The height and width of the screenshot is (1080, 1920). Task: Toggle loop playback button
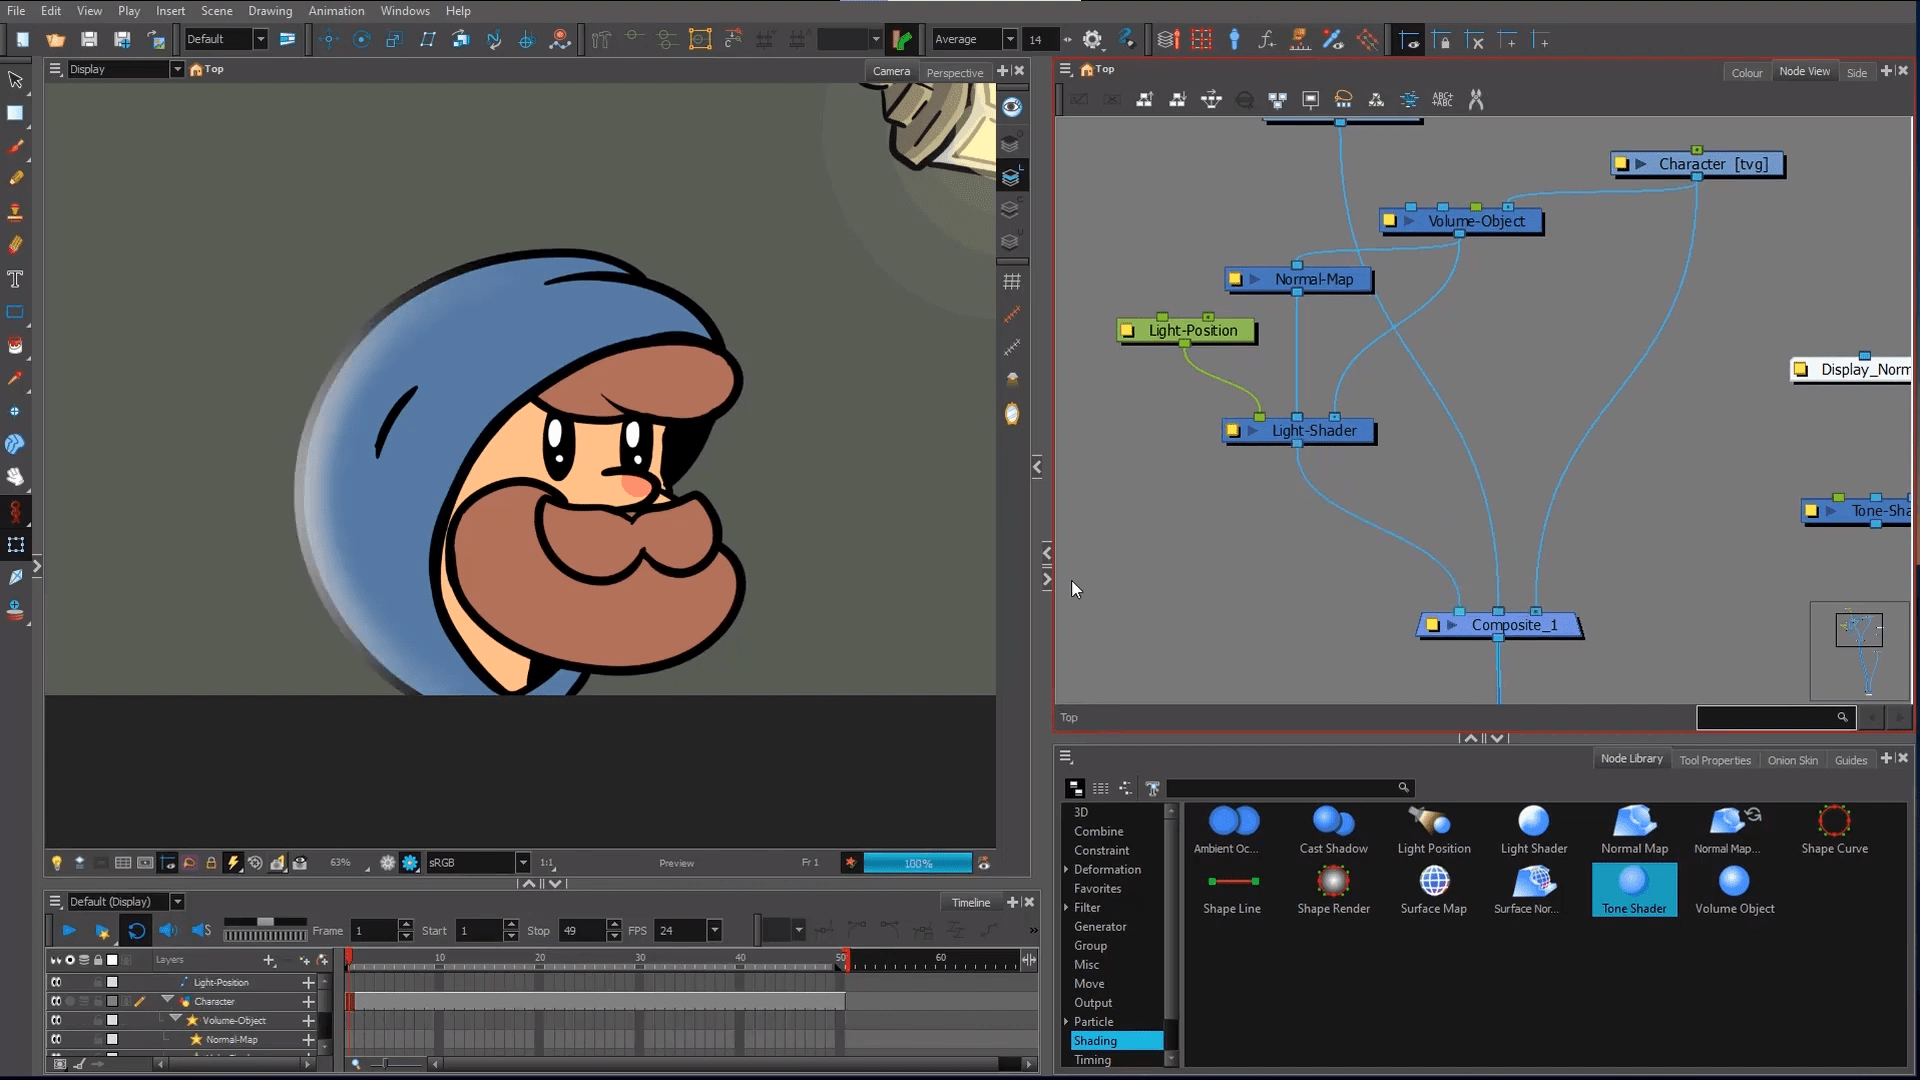(x=137, y=931)
